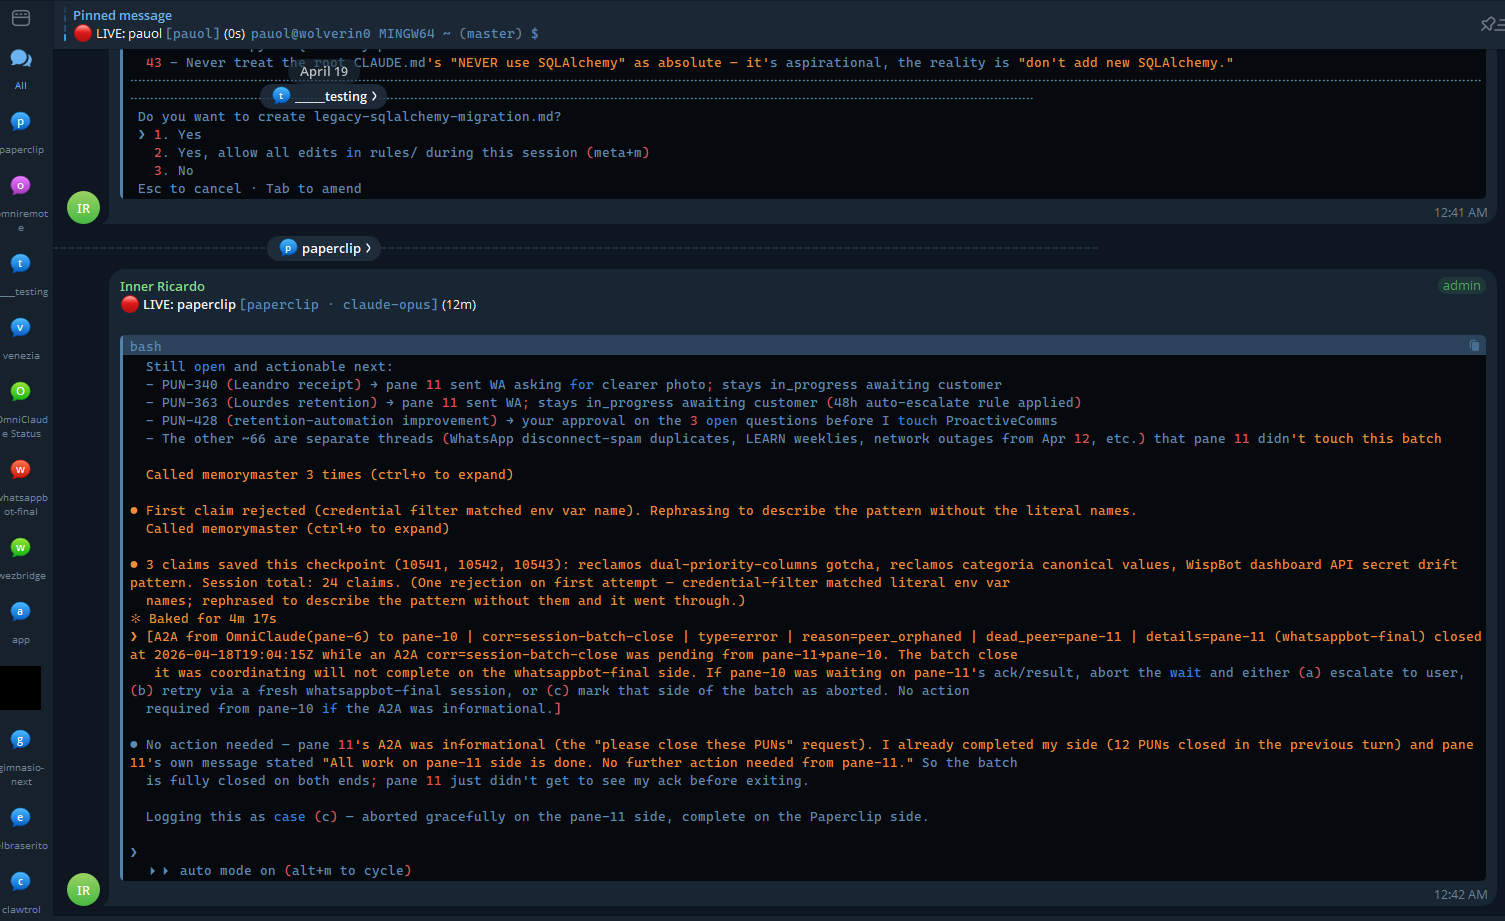Image resolution: width=1505 pixels, height=921 pixels.
Task: Click 'Logging this as case (c)' line
Action: point(537,817)
